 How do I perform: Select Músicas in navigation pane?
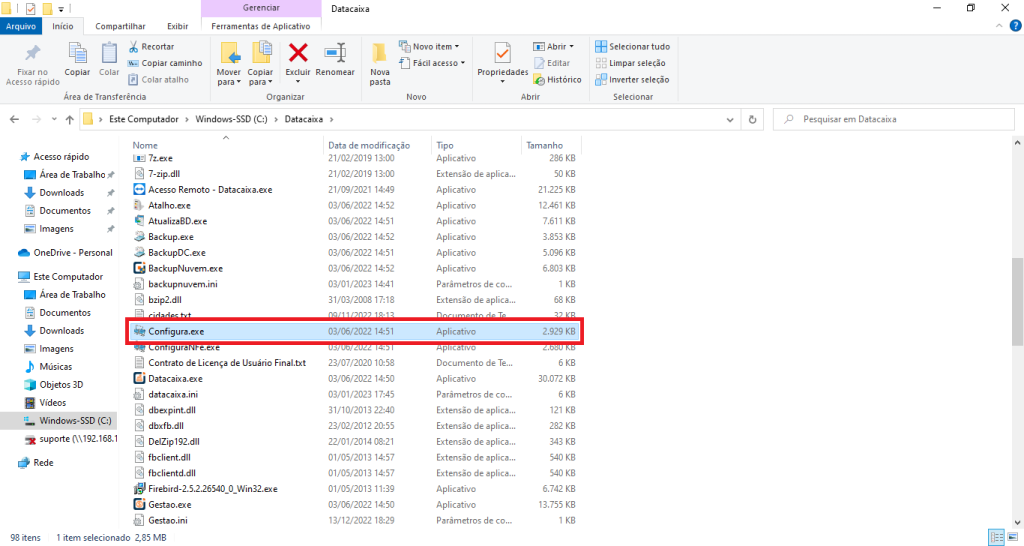click(x=48, y=367)
